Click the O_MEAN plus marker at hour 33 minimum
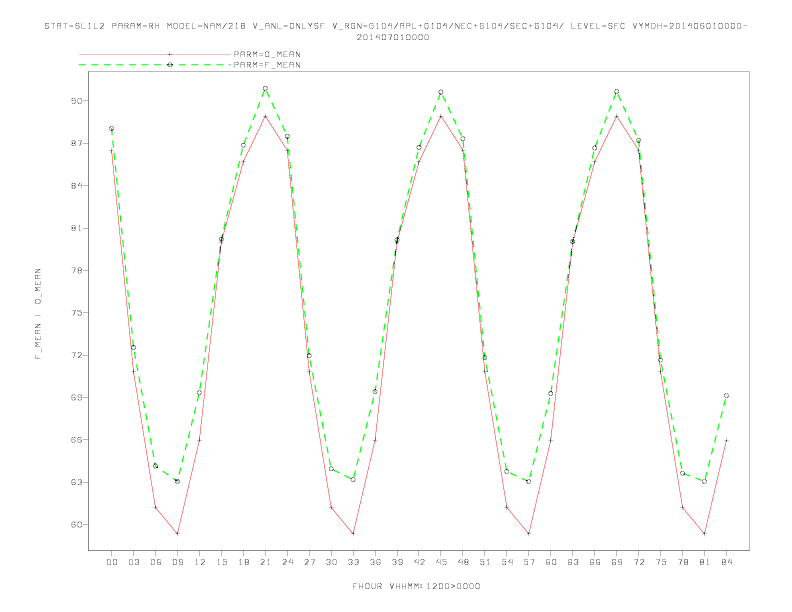Screen dimensions: 792x612 pyautogui.click(x=353, y=534)
